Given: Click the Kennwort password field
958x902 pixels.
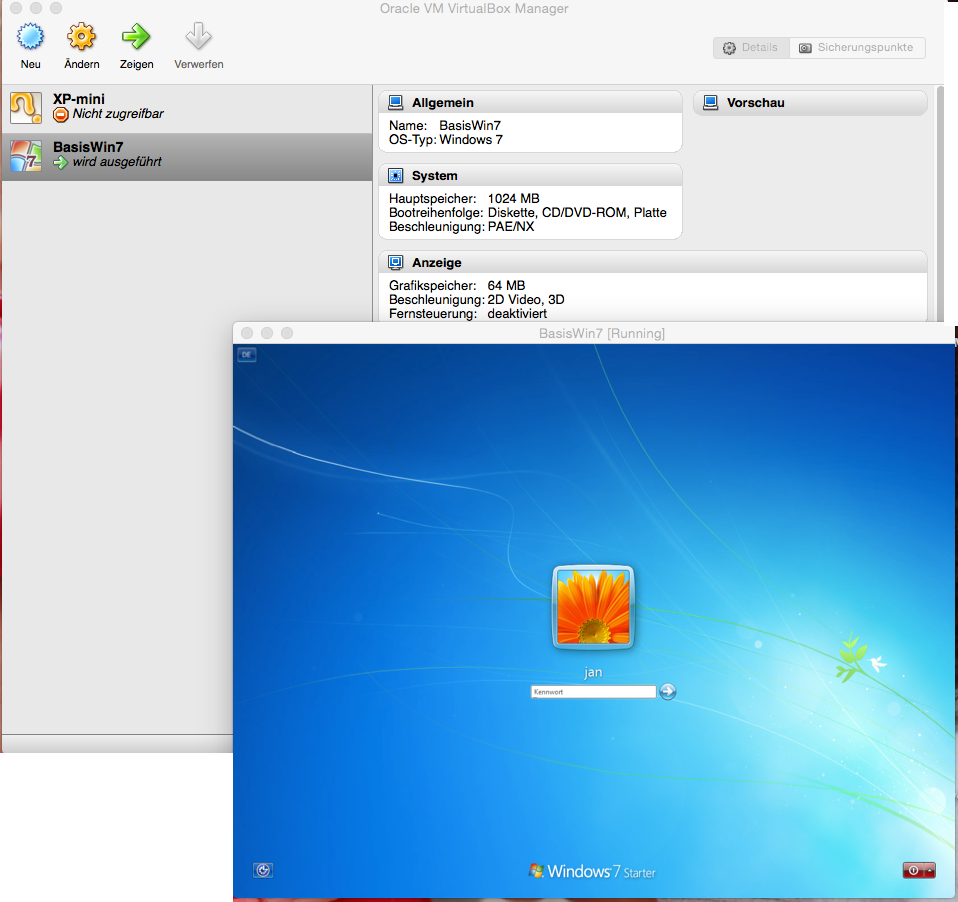Looking at the screenshot, I should pyautogui.click(x=593, y=692).
